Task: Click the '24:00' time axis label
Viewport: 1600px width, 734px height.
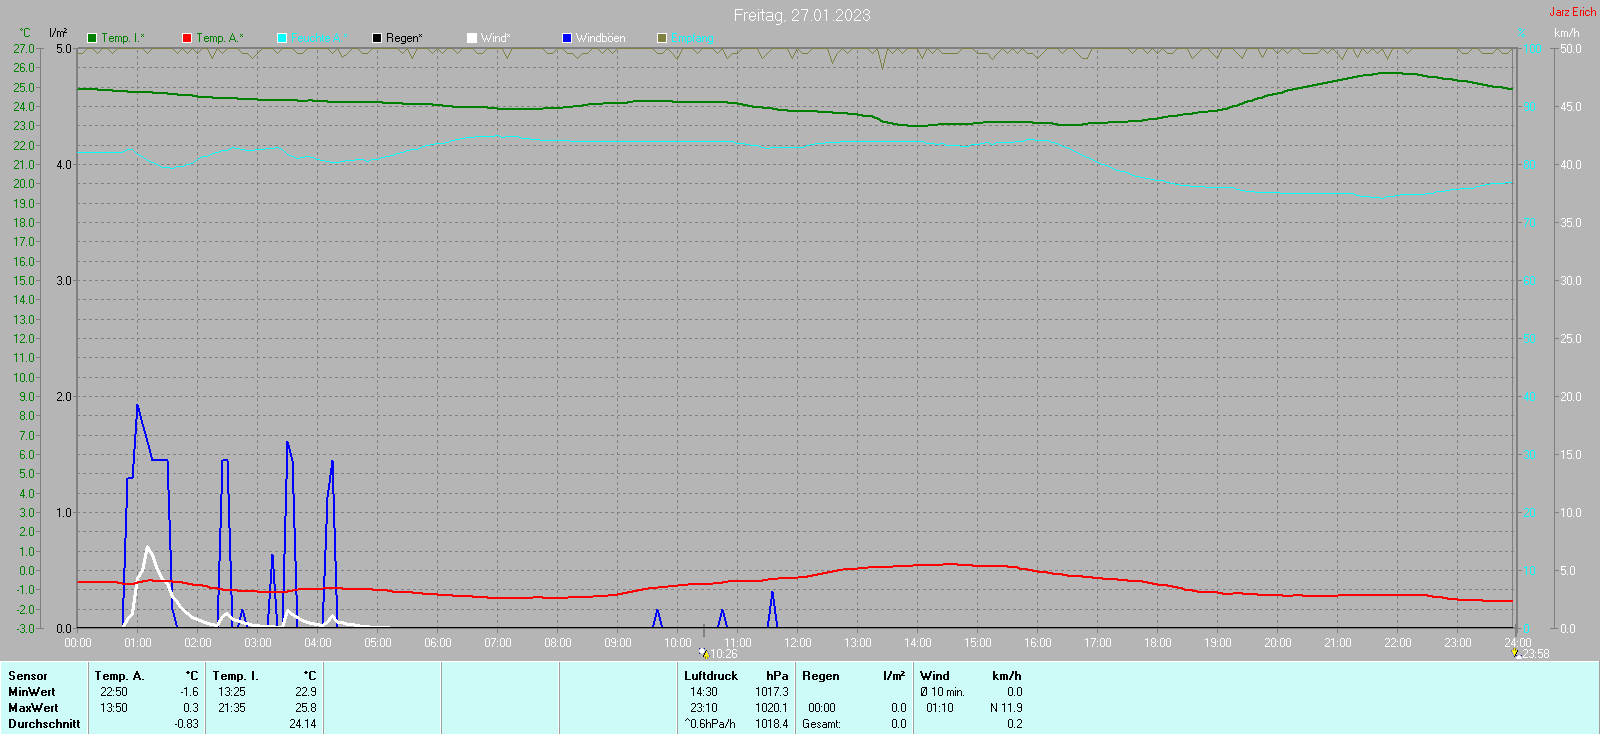Action: 1518,643
